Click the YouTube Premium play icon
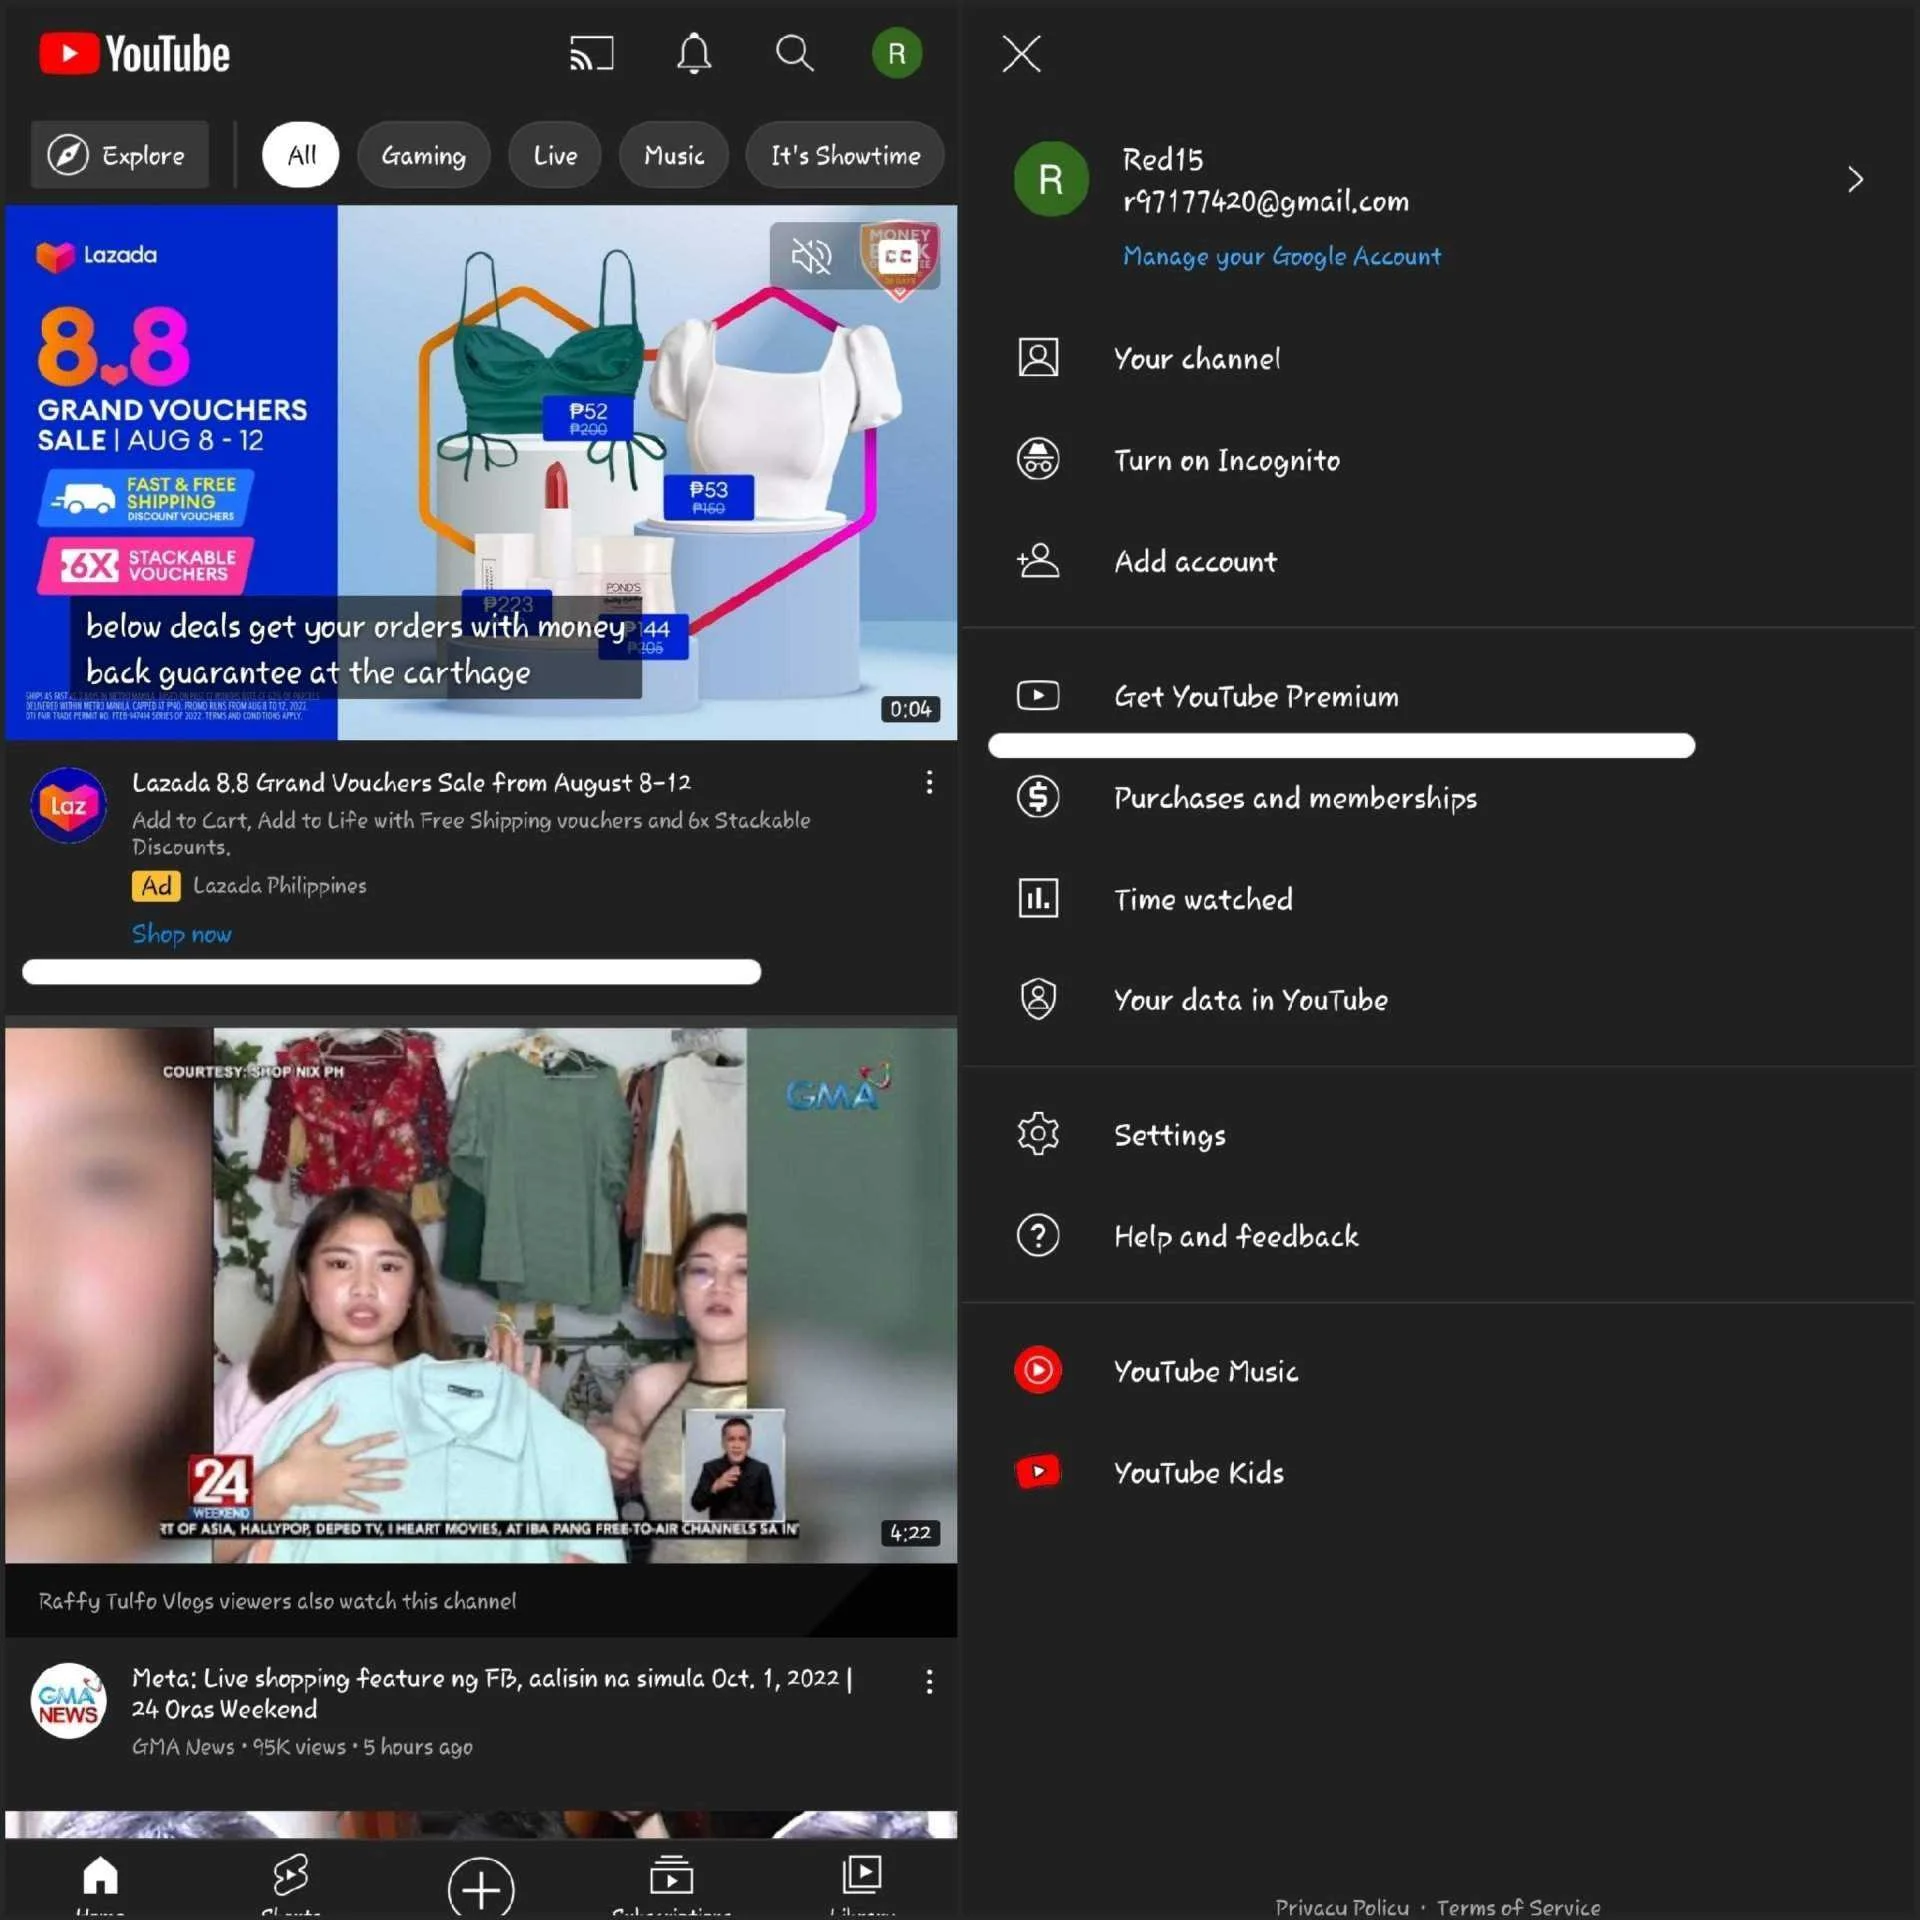 click(1038, 695)
